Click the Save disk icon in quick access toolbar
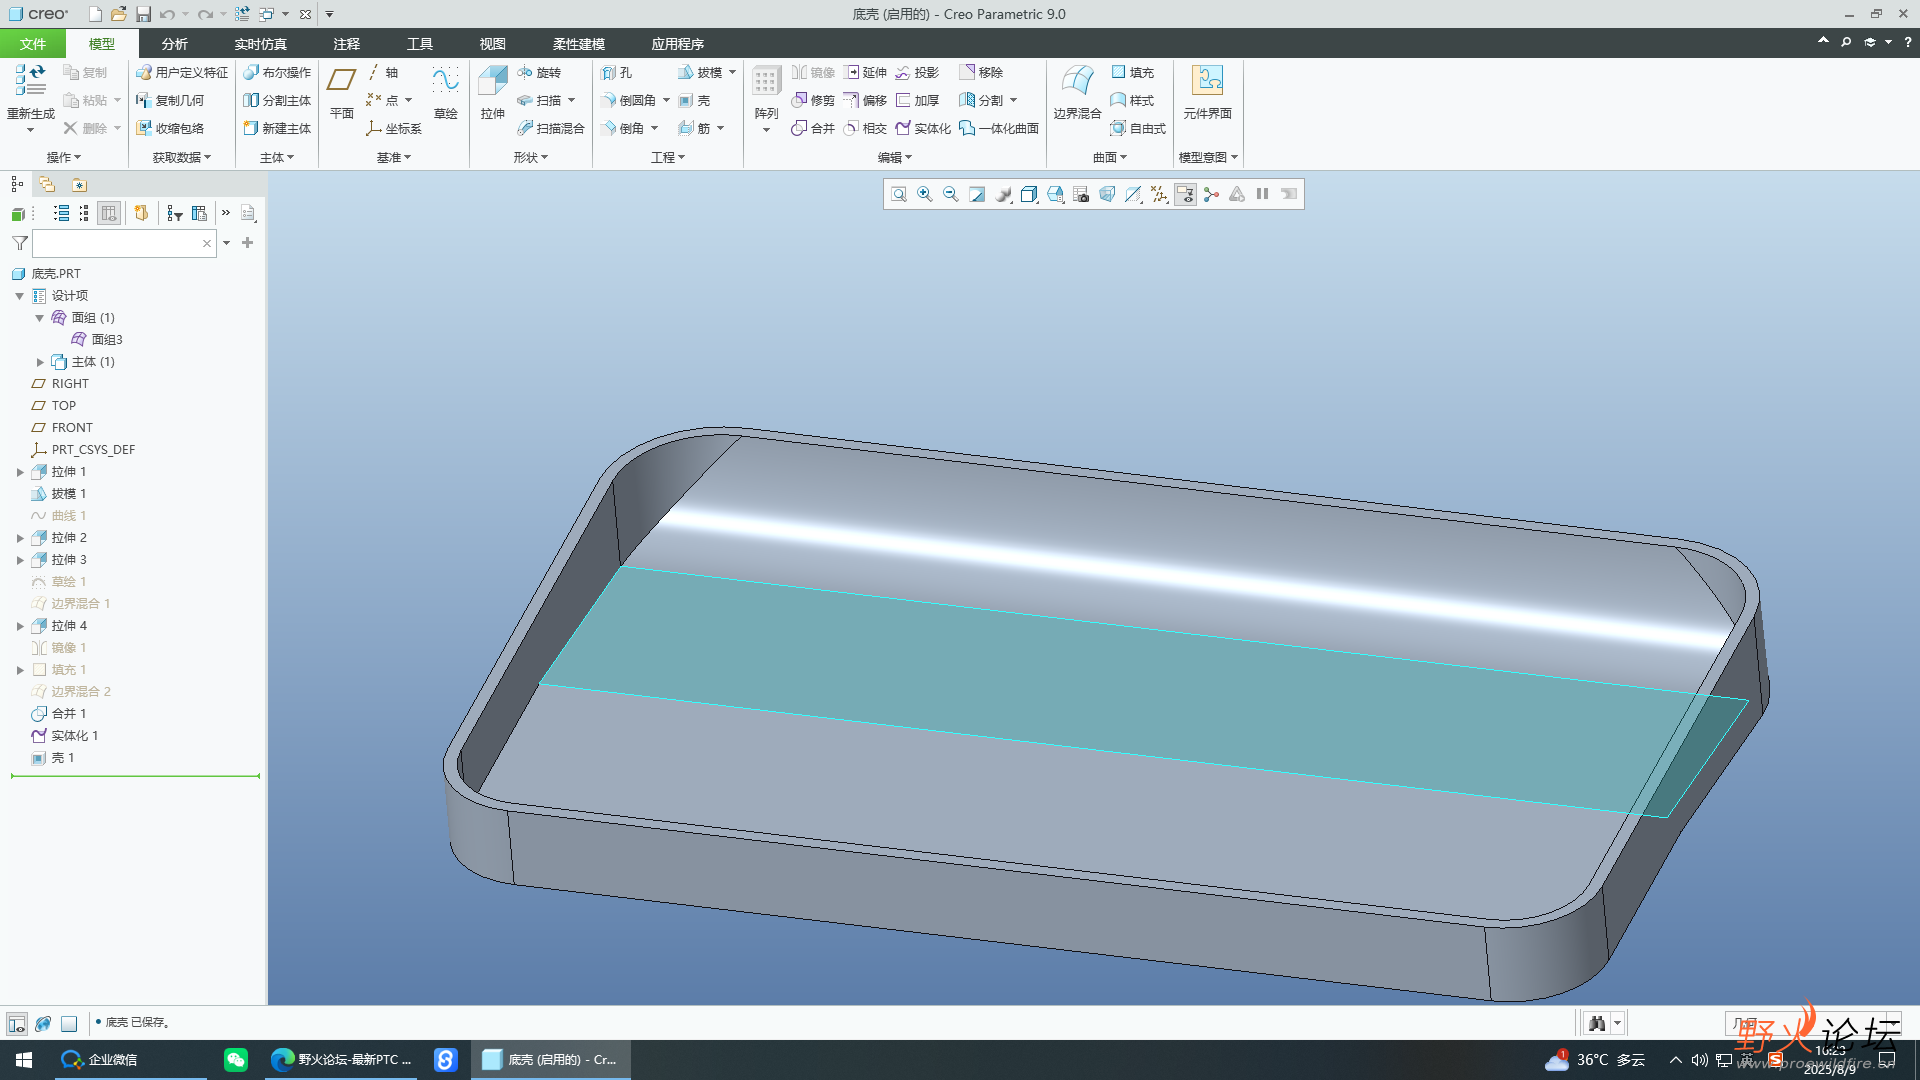Image resolution: width=1920 pixels, height=1080 pixels. tap(143, 14)
